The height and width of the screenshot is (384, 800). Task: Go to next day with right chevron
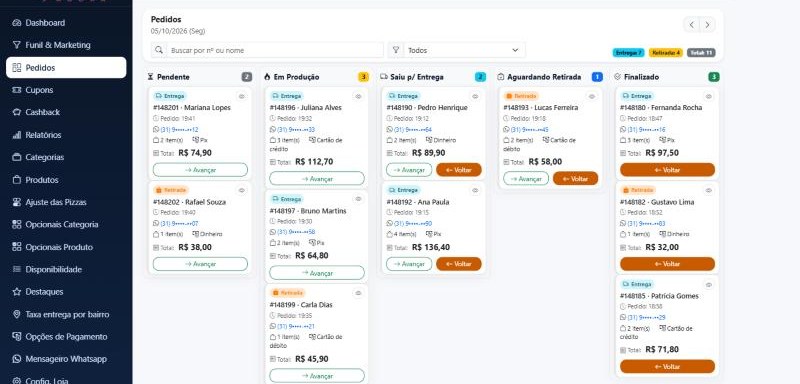pyautogui.click(x=707, y=24)
